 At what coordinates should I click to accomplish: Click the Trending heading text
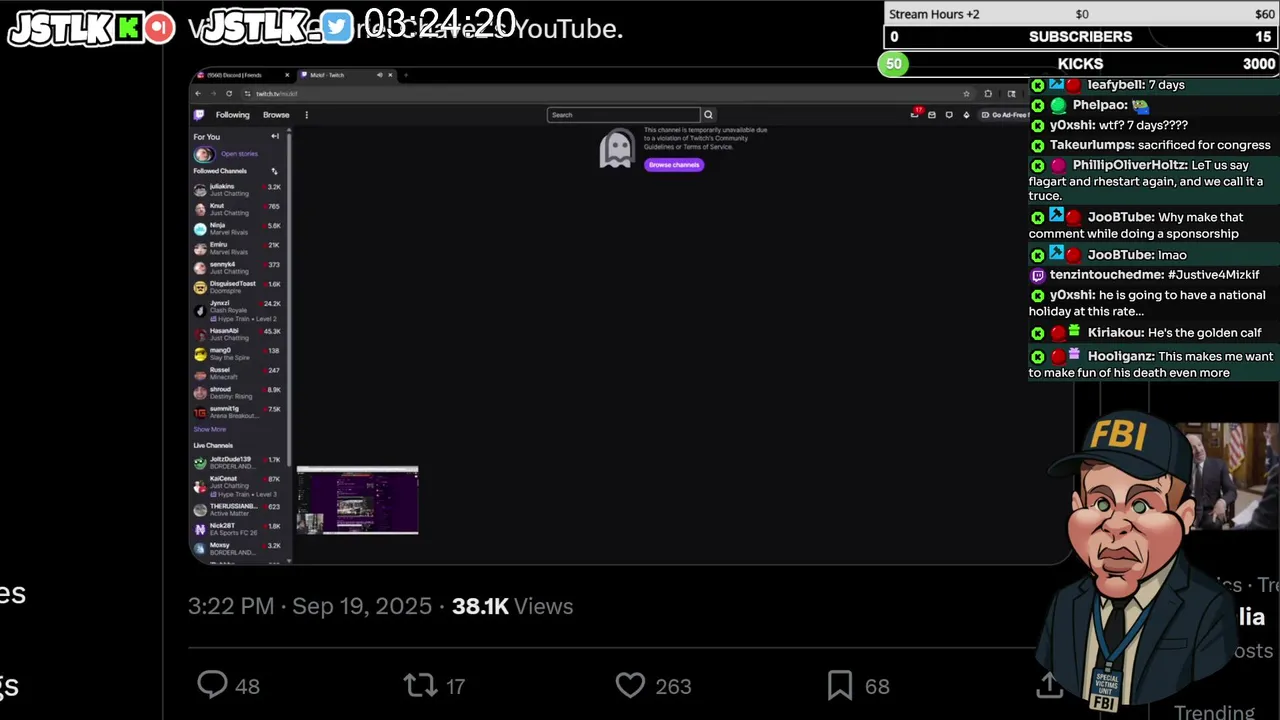point(1214,712)
